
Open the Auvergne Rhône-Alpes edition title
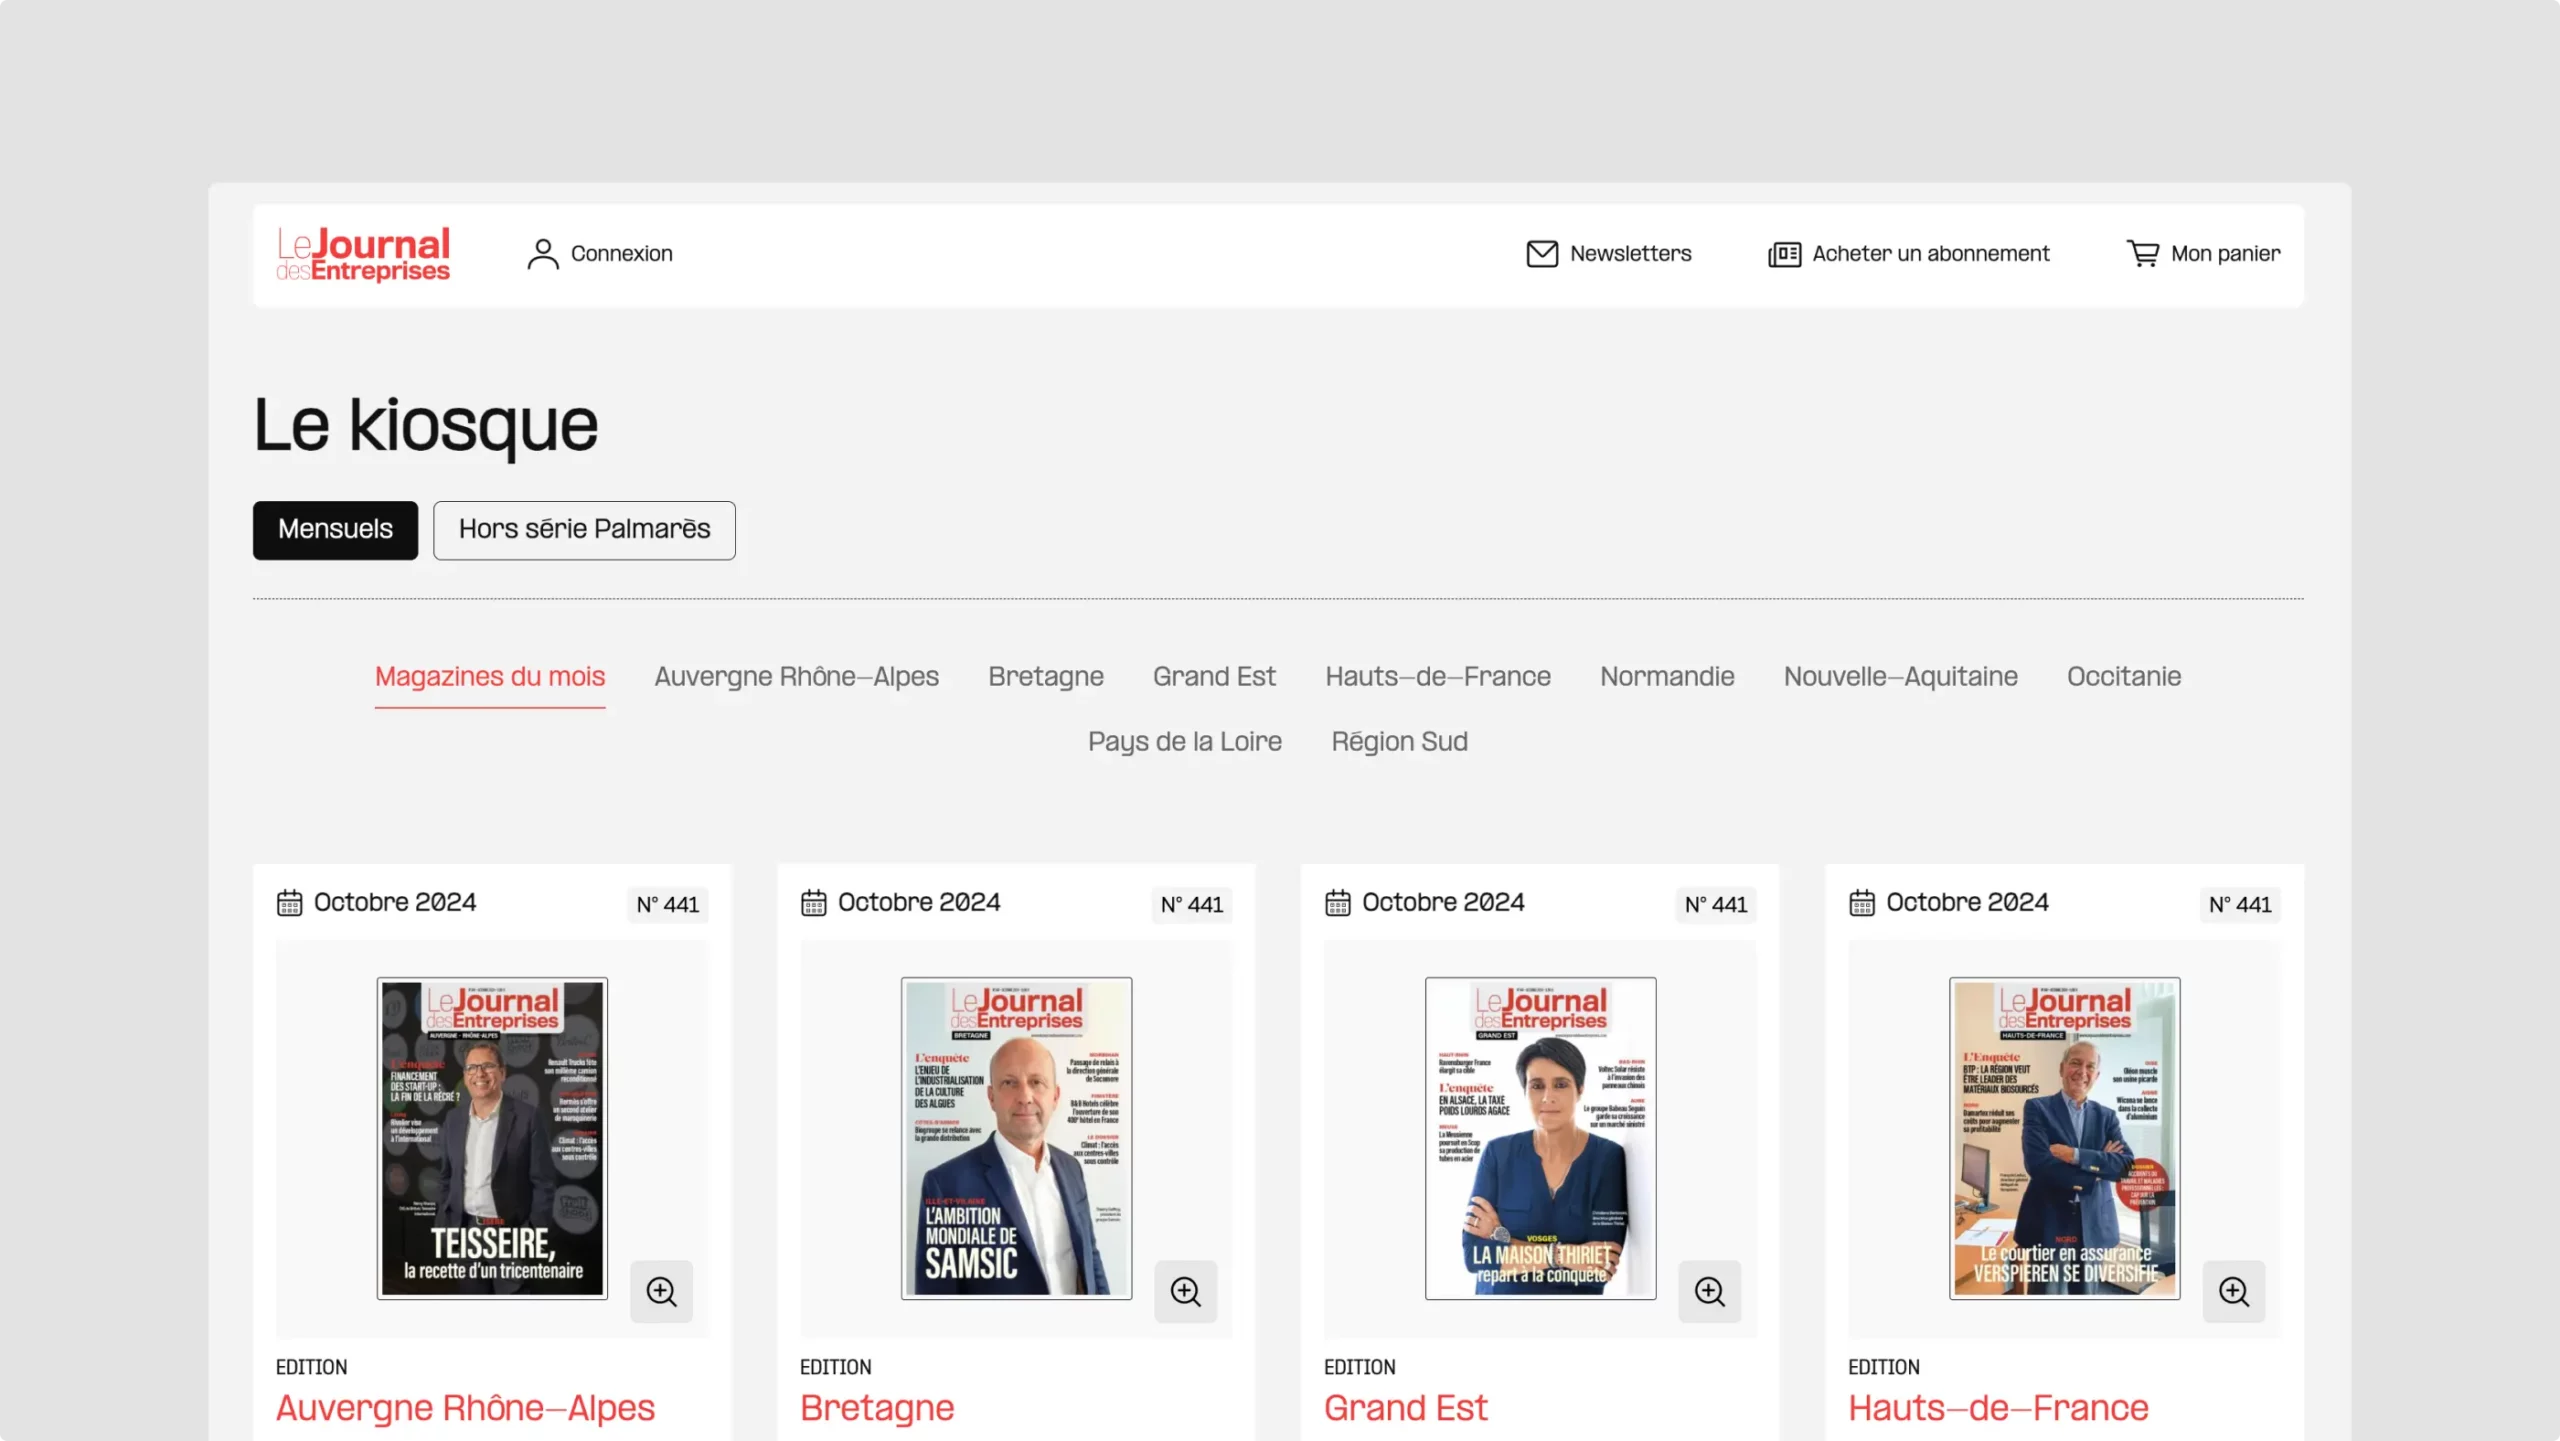point(465,1408)
